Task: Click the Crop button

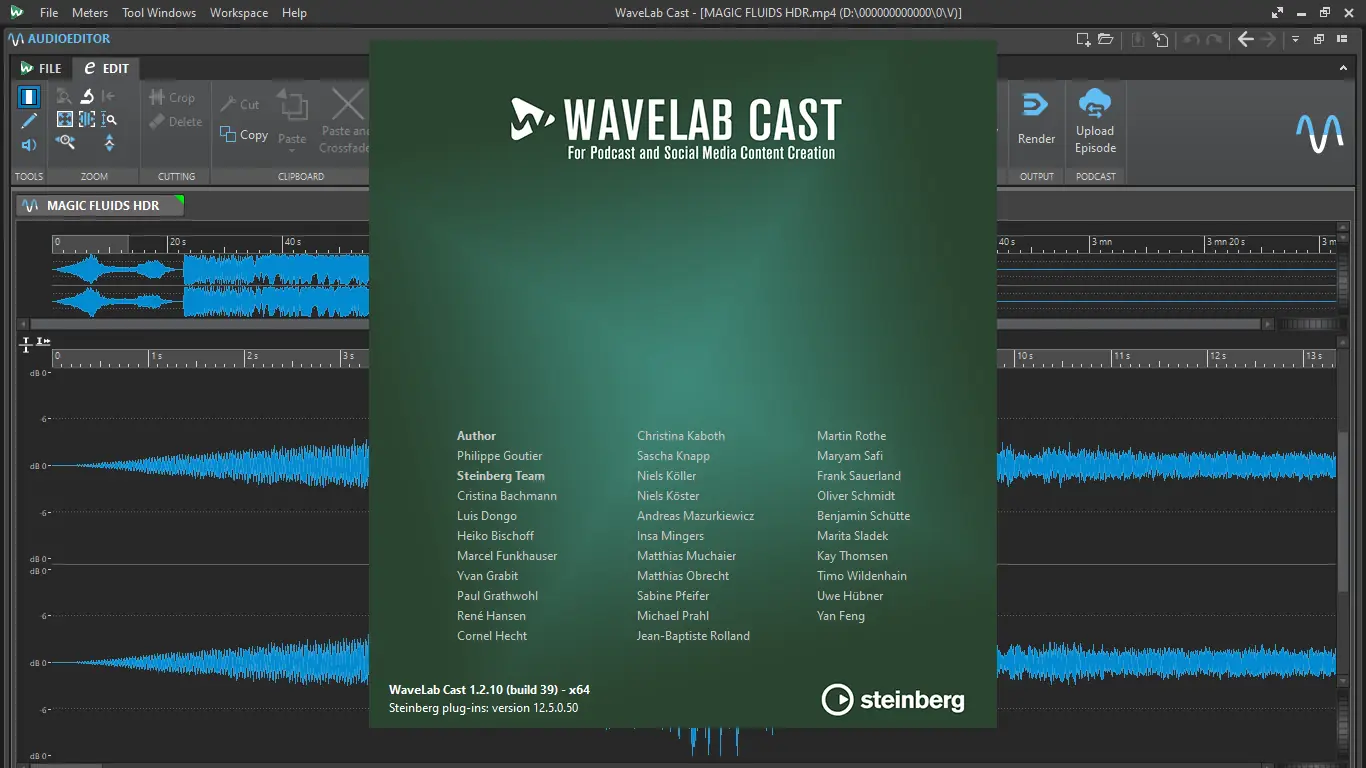Action: tap(172, 97)
